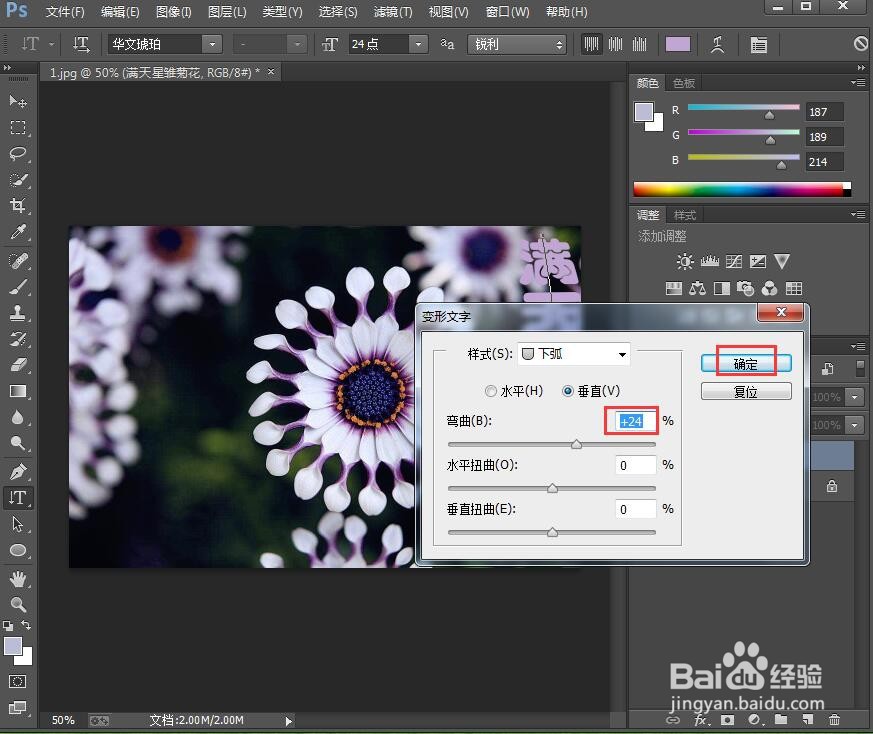Select the Vertical Type tool
The height and width of the screenshot is (734, 873).
(18, 497)
